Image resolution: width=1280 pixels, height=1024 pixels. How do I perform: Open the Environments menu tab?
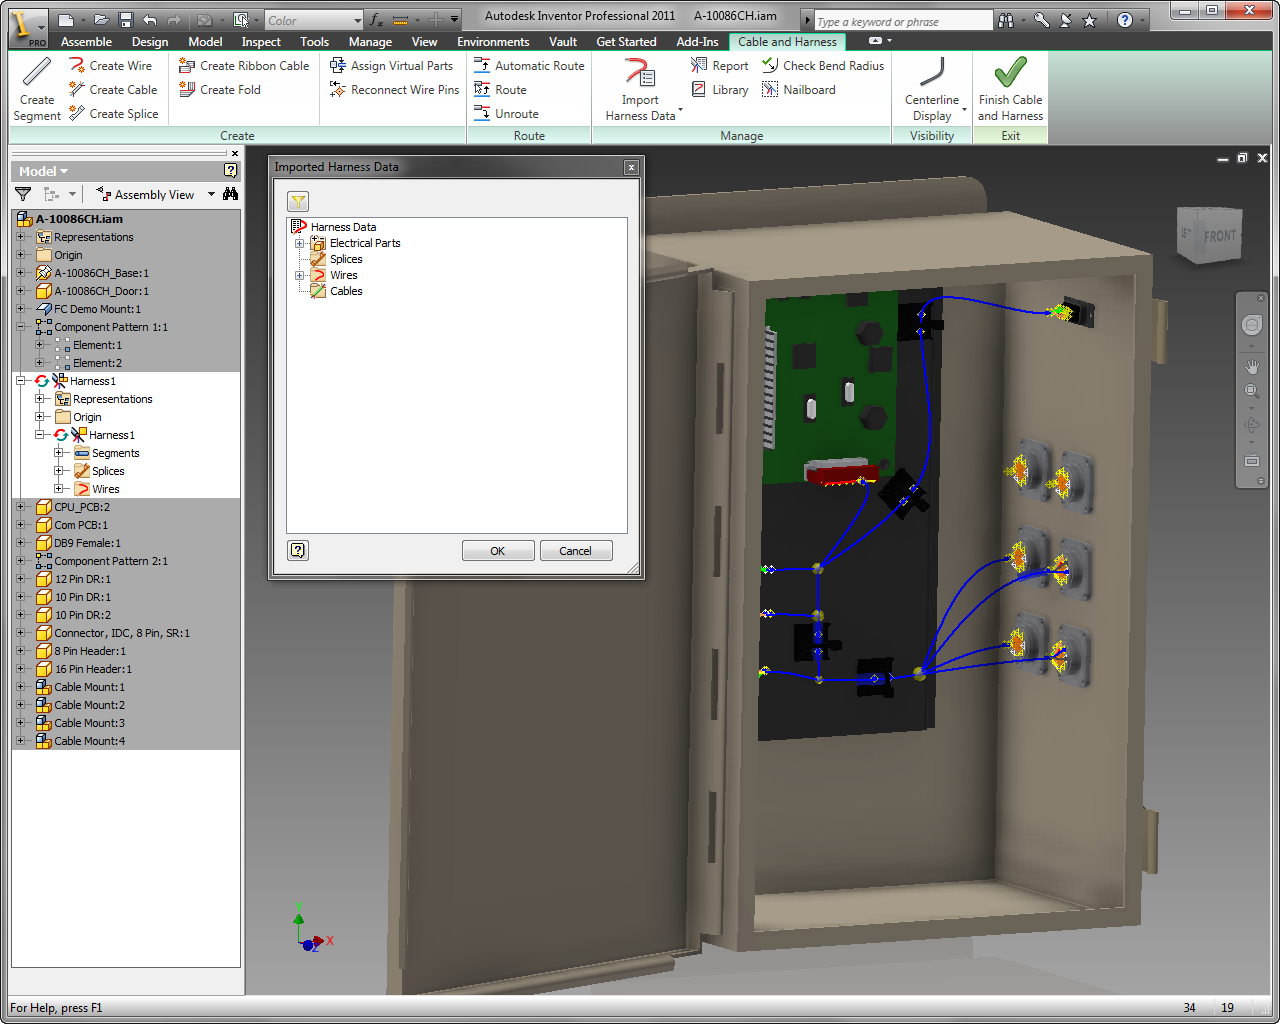pyautogui.click(x=493, y=41)
